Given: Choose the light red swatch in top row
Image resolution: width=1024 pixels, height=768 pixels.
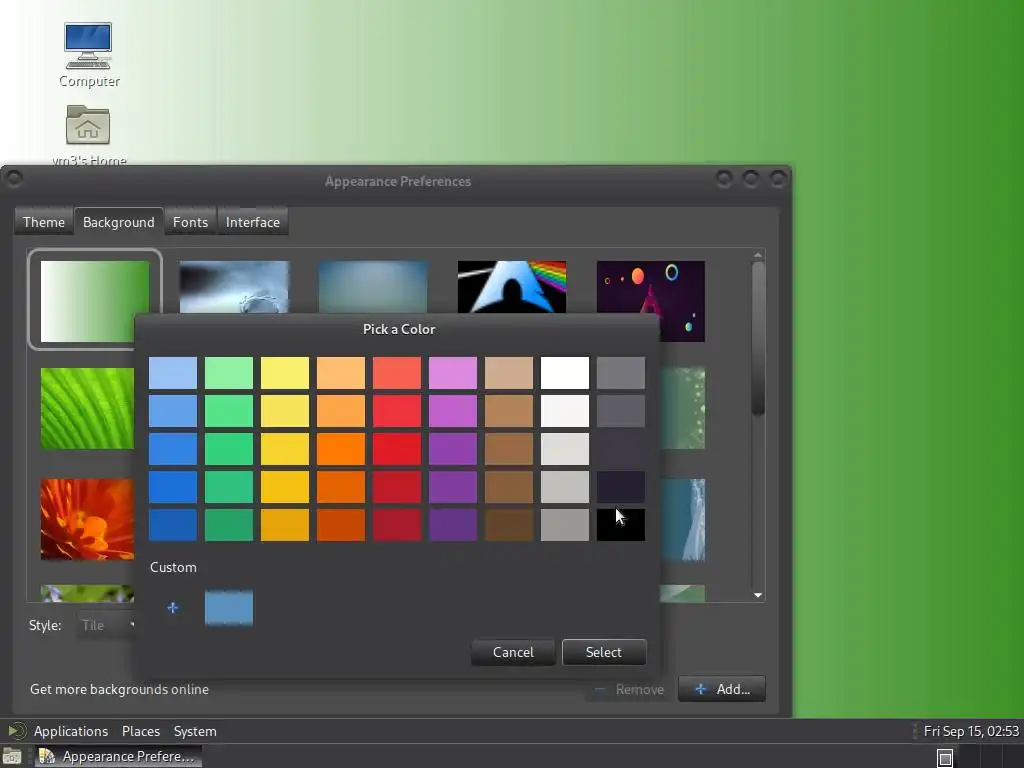Looking at the screenshot, I should coord(397,373).
